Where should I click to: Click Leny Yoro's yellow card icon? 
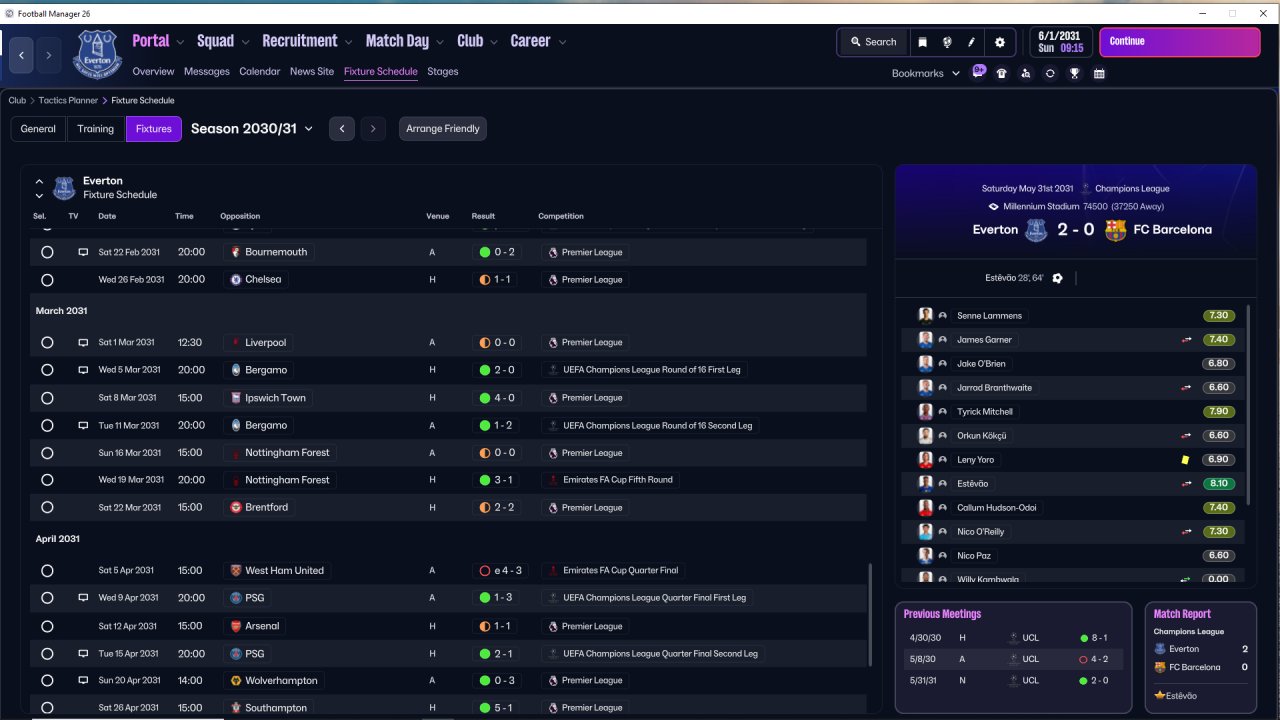point(1185,460)
